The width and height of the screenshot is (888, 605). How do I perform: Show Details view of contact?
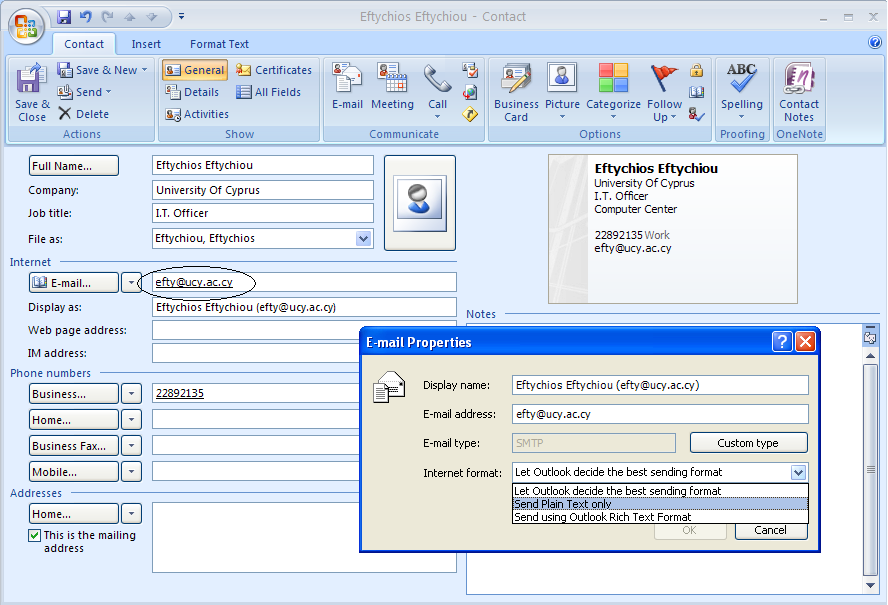192,92
